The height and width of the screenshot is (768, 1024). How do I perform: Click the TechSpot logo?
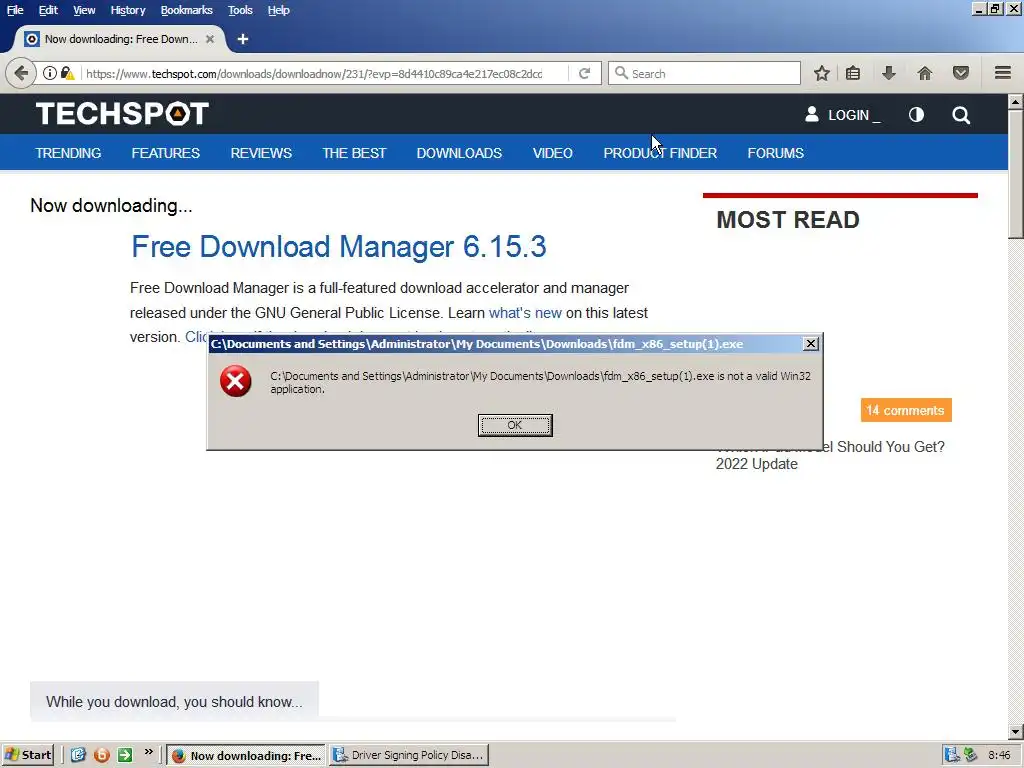(x=122, y=114)
